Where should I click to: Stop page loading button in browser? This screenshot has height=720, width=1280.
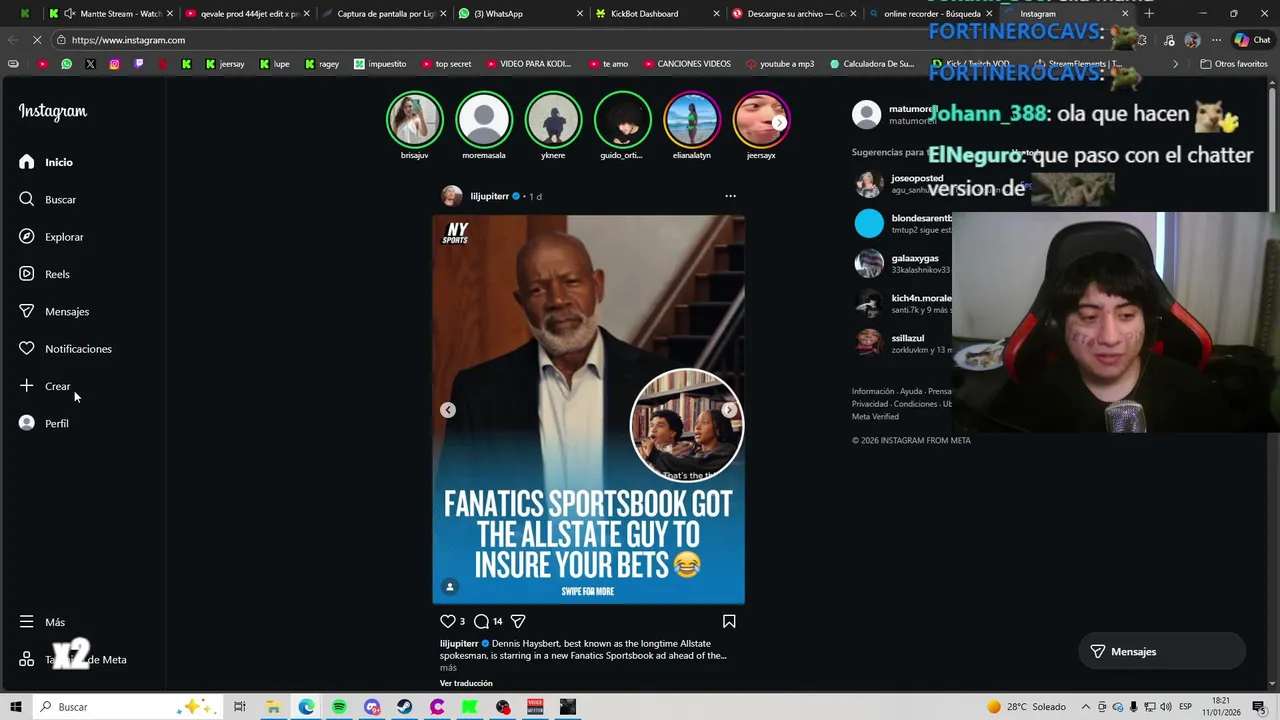point(38,40)
